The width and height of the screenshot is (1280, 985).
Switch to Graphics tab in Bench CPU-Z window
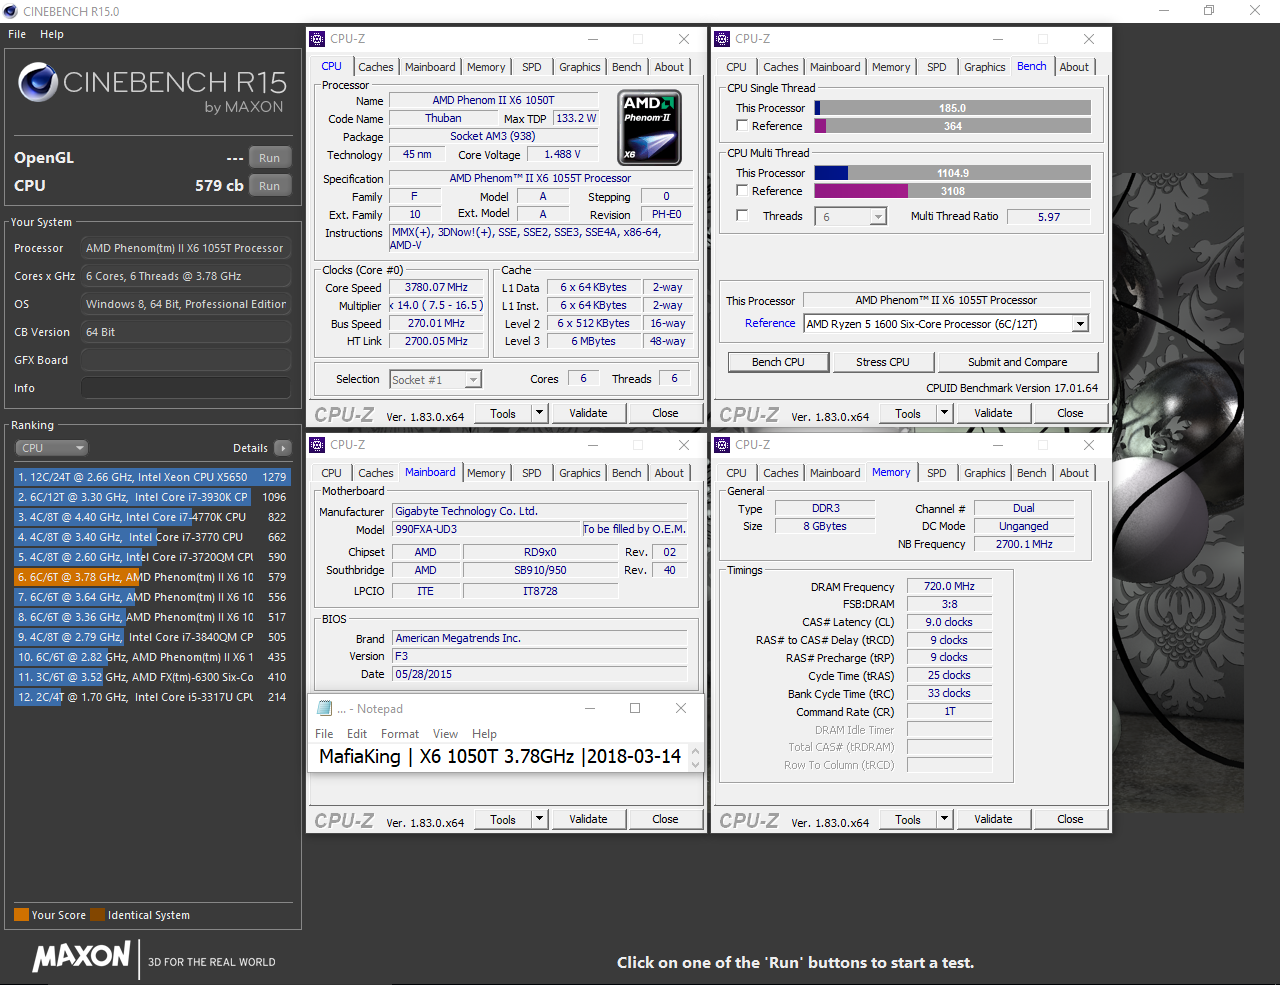(985, 67)
